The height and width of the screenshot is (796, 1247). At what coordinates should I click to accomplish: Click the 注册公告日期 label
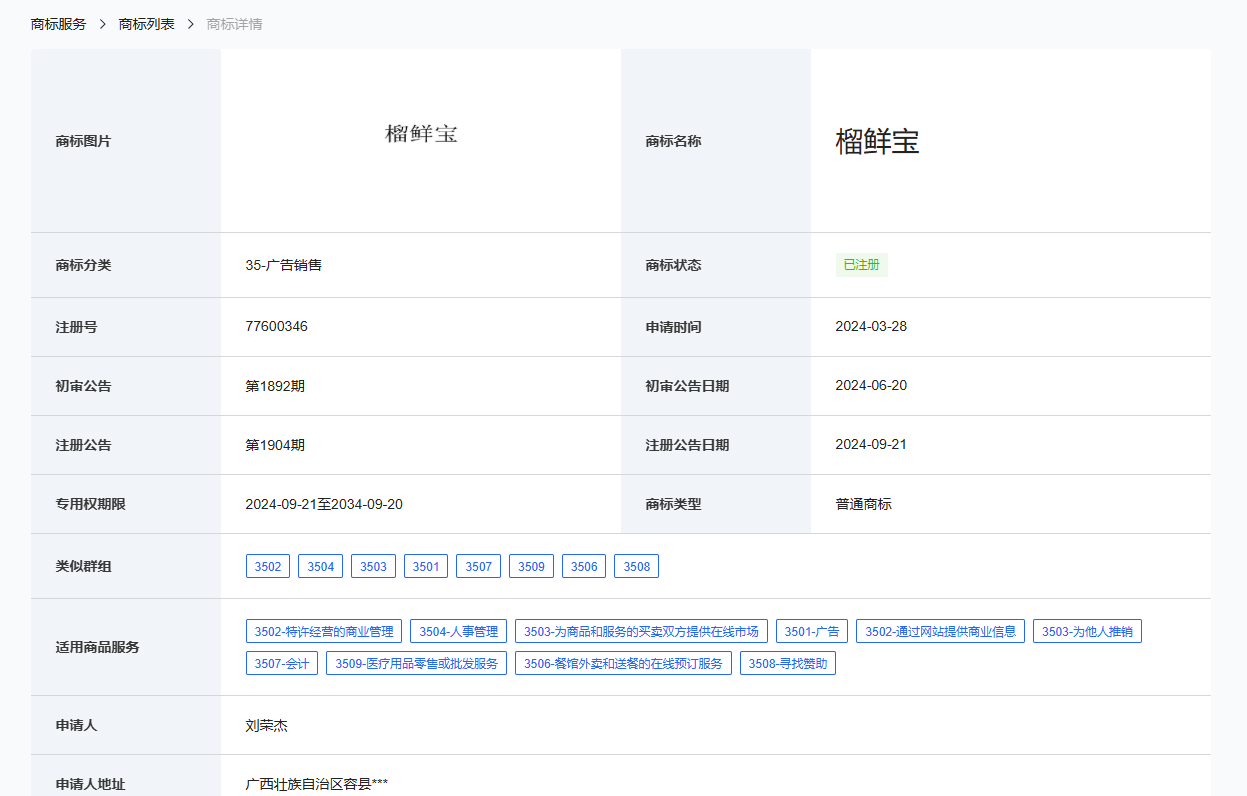[x=688, y=444]
